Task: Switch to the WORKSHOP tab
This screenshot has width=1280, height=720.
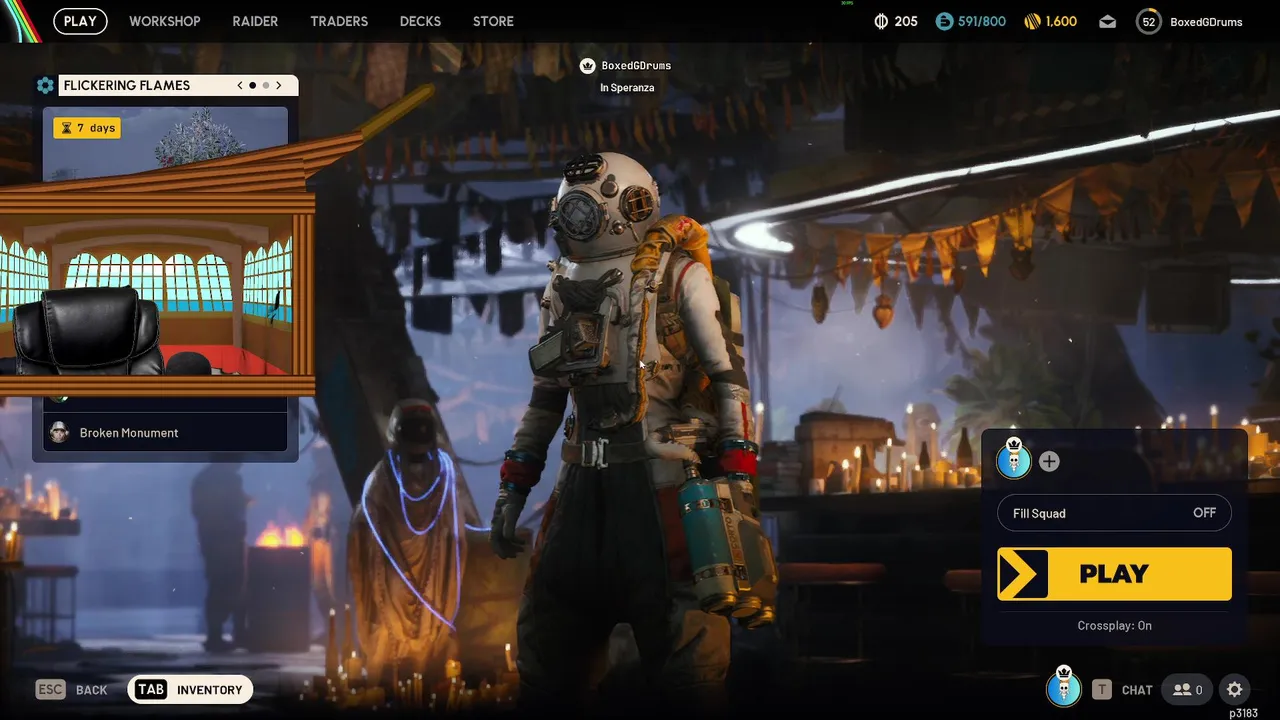Action: pyautogui.click(x=165, y=21)
